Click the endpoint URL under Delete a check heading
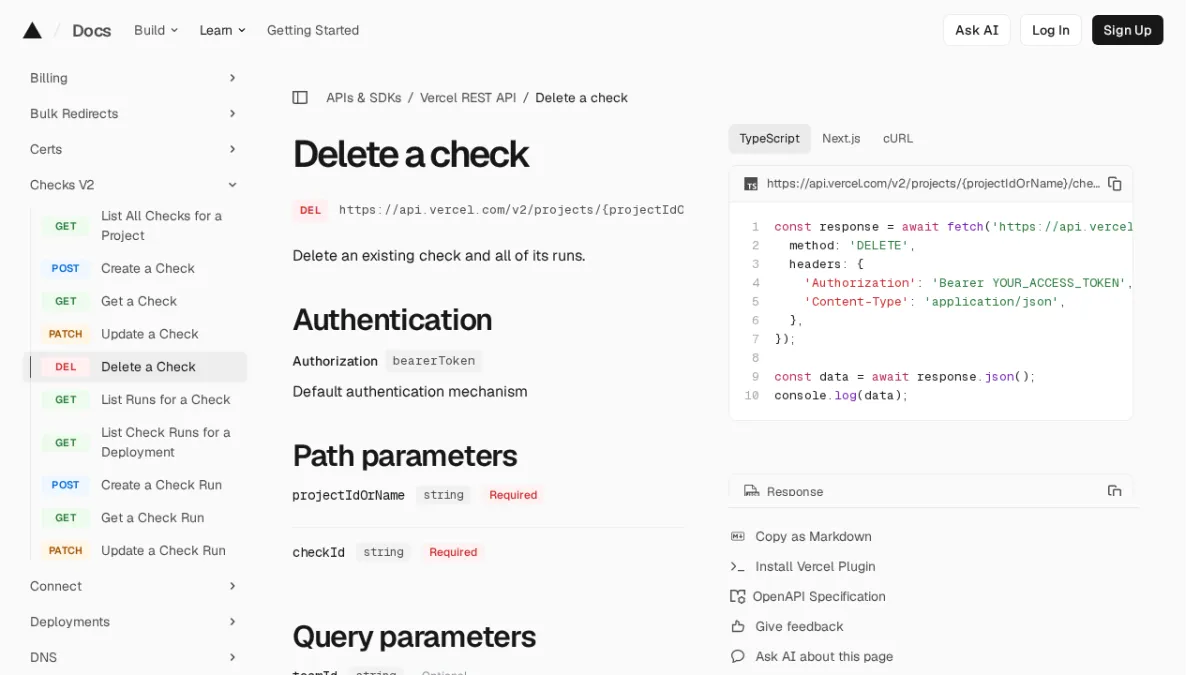1200x675 pixels. point(511,210)
